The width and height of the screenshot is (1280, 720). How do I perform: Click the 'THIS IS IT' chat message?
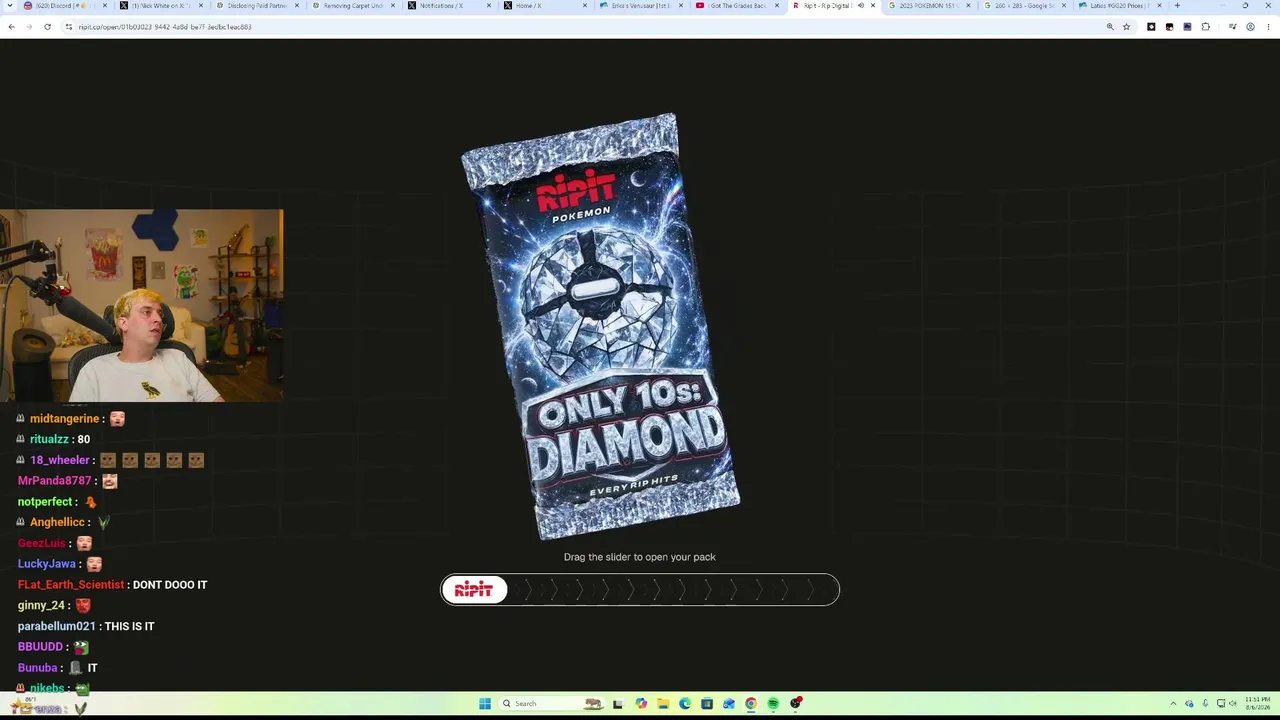click(x=130, y=627)
